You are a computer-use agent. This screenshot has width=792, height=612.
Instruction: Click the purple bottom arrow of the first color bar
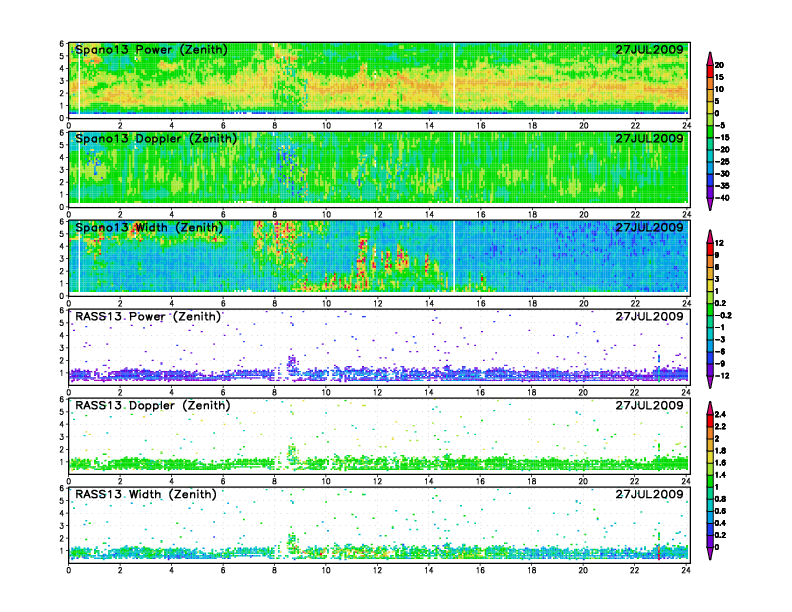[x=710, y=204]
